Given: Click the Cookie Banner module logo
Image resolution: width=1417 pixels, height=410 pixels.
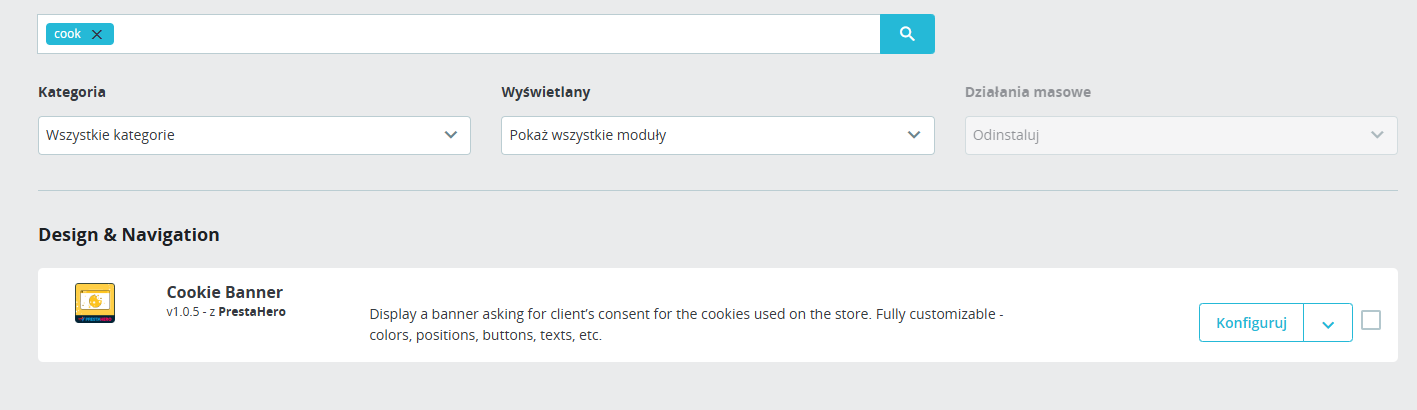Looking at the screenshot, I should (x=95, y=303).
